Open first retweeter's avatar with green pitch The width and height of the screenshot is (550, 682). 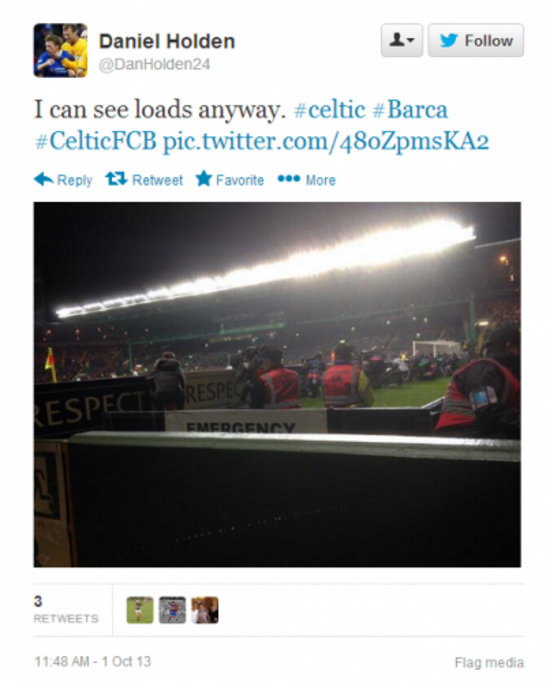pyautogui.click(x=140, y=610)
